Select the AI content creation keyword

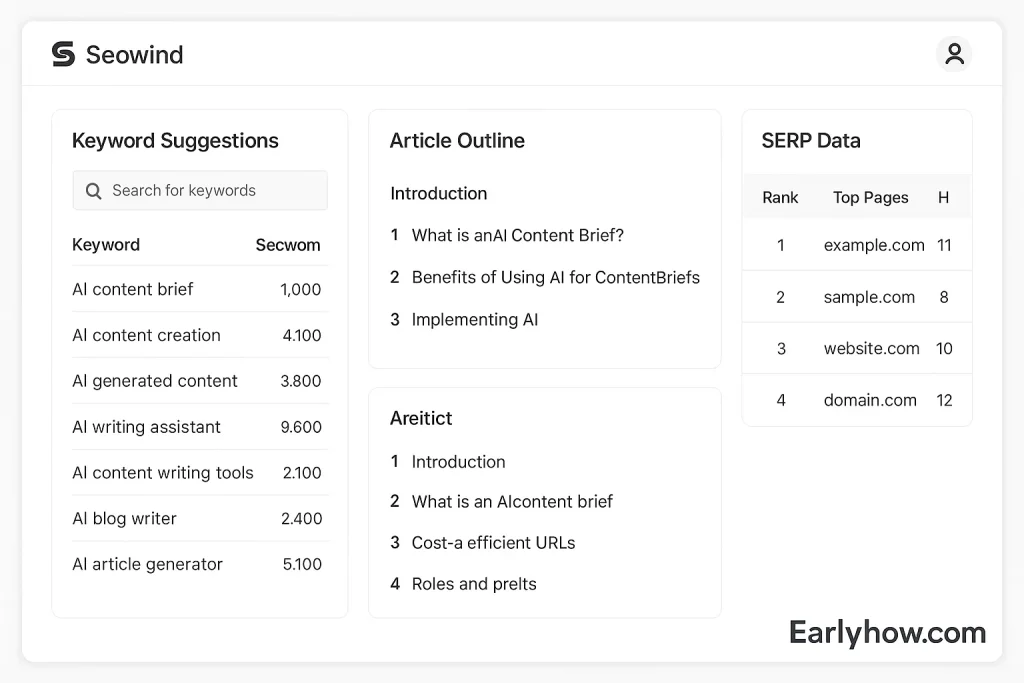click(x=146, y=335)
